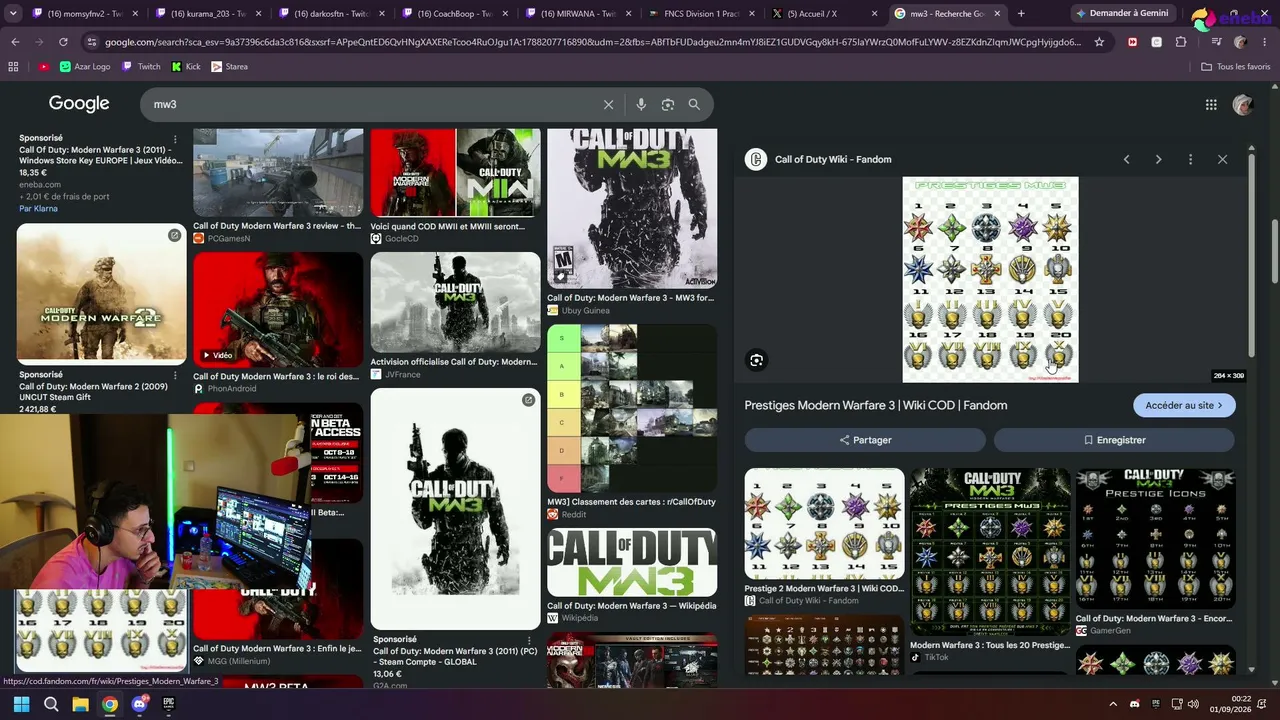1280x720 pixels.
Task: Open Discord from the taskbar
Action: 139,704
